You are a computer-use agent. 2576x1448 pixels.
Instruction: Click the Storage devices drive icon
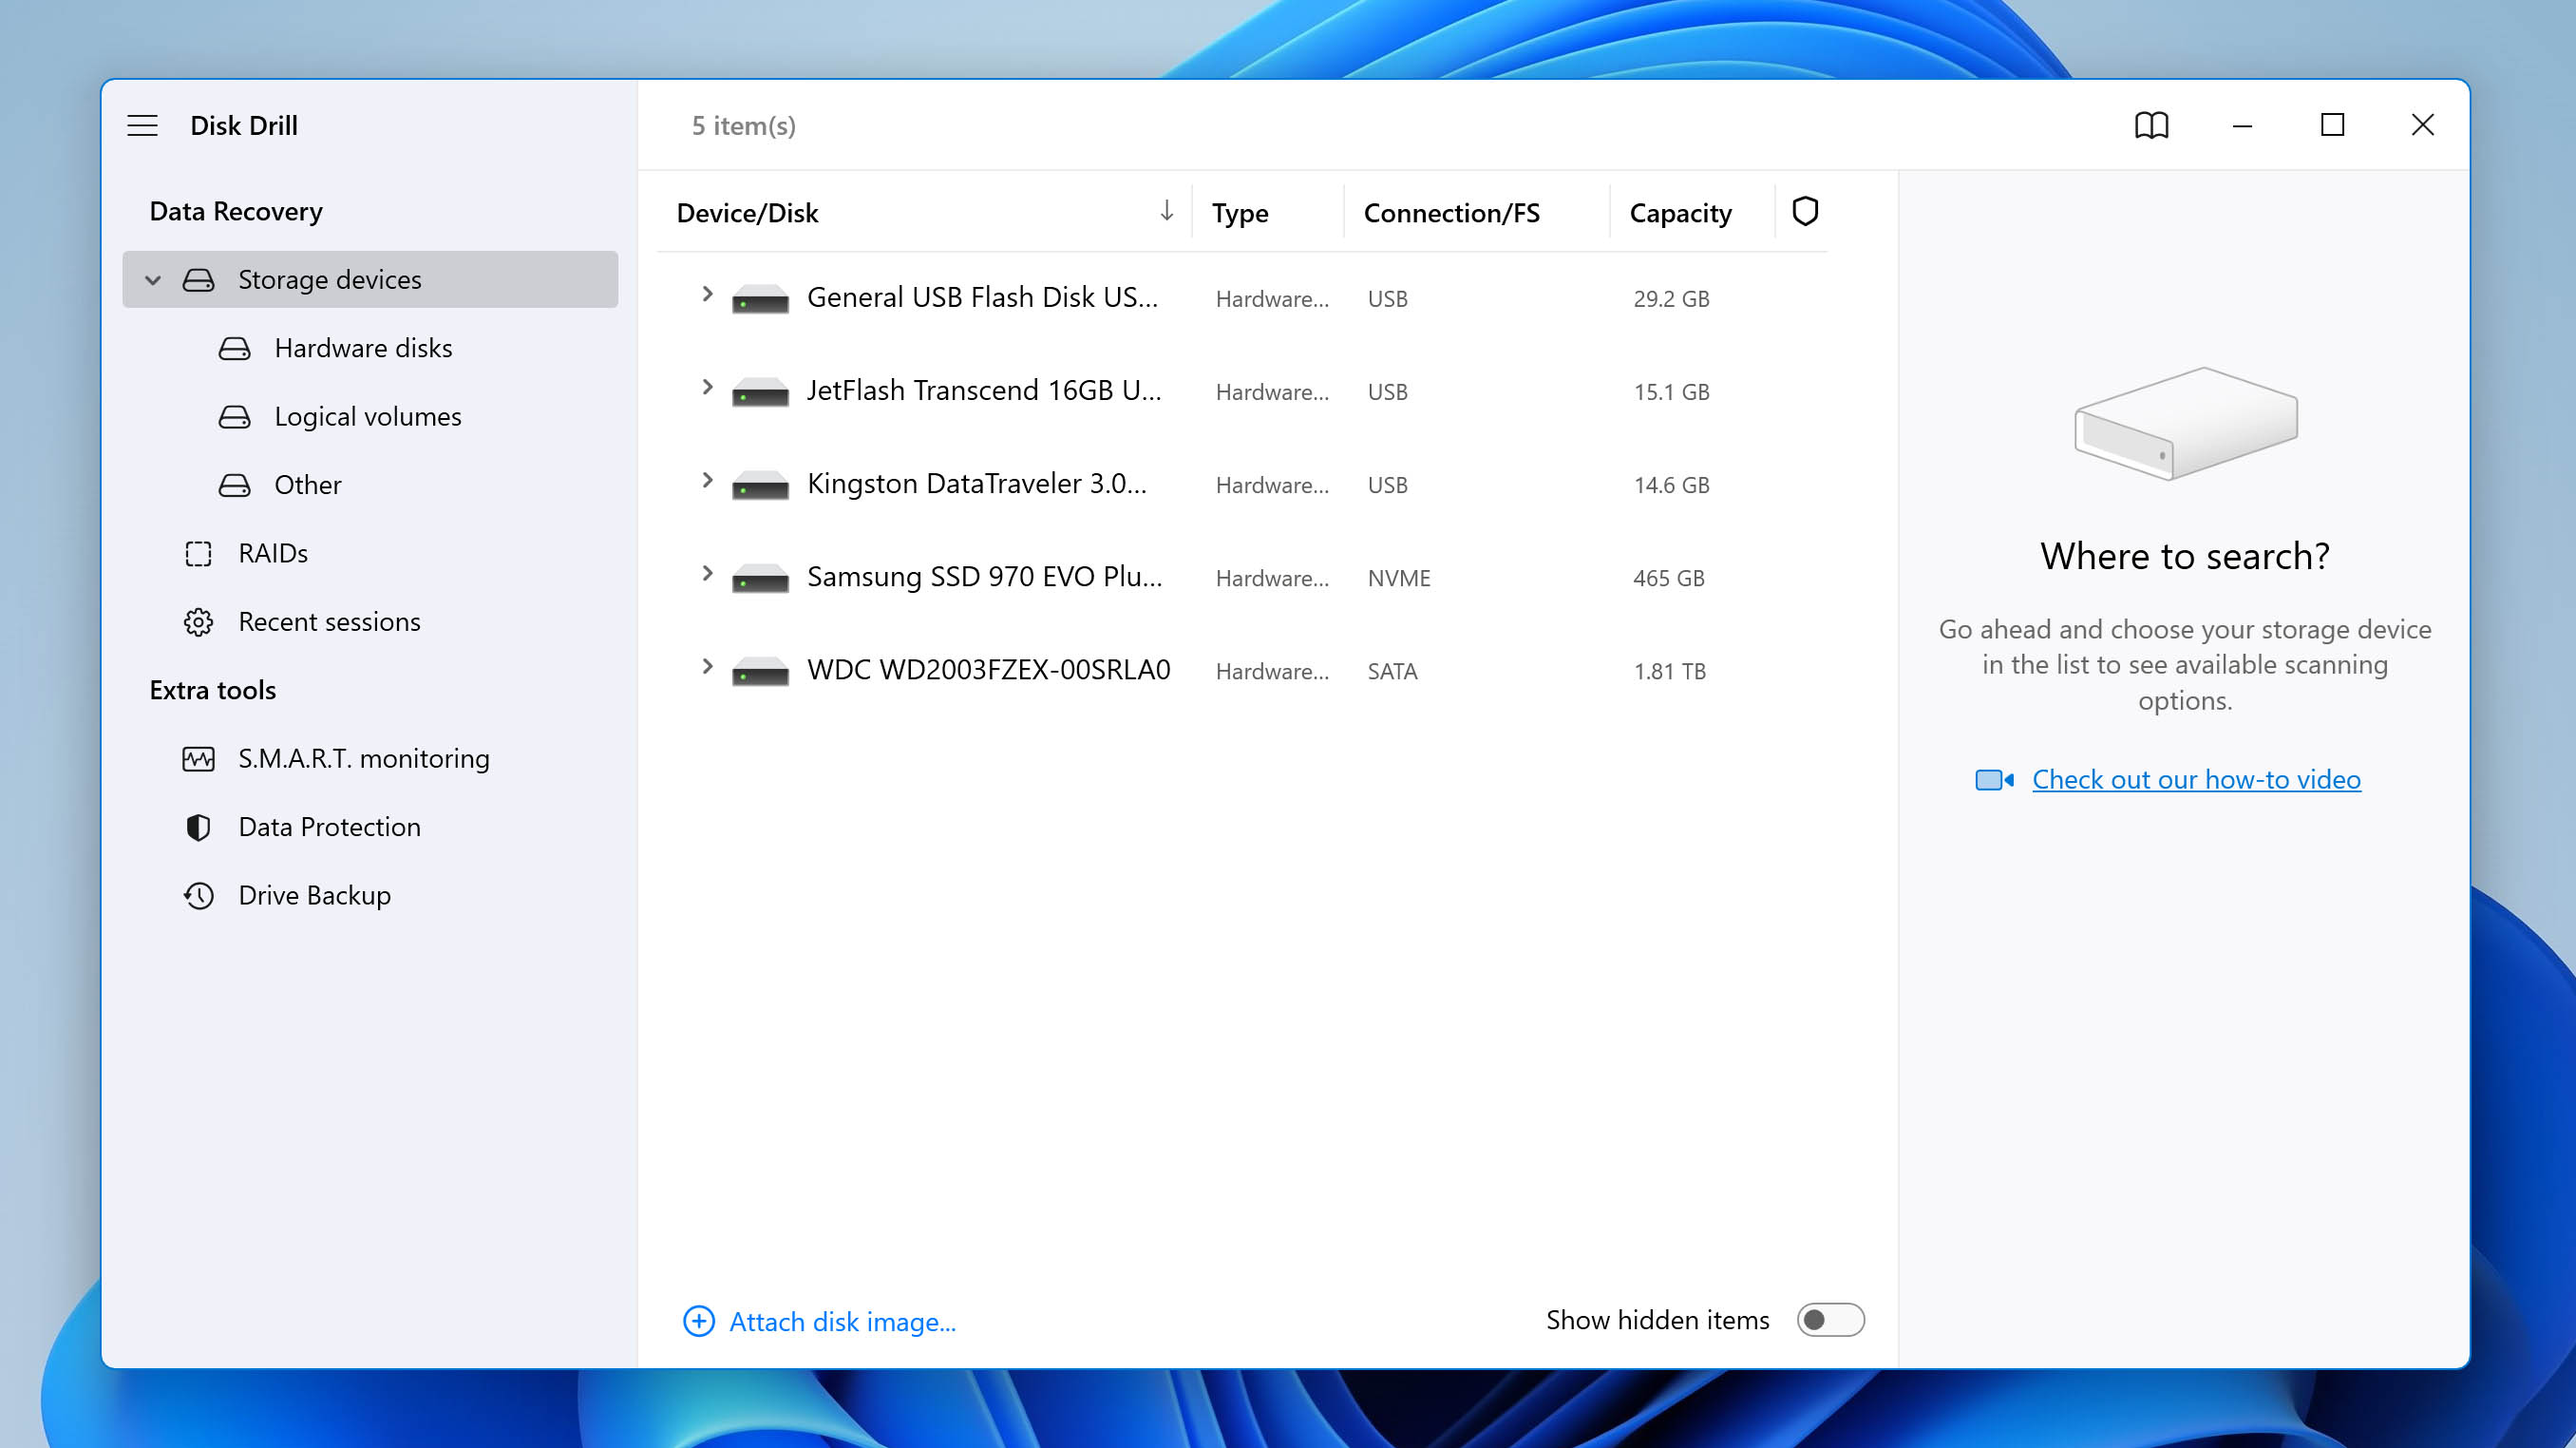[x=198, y=279]
